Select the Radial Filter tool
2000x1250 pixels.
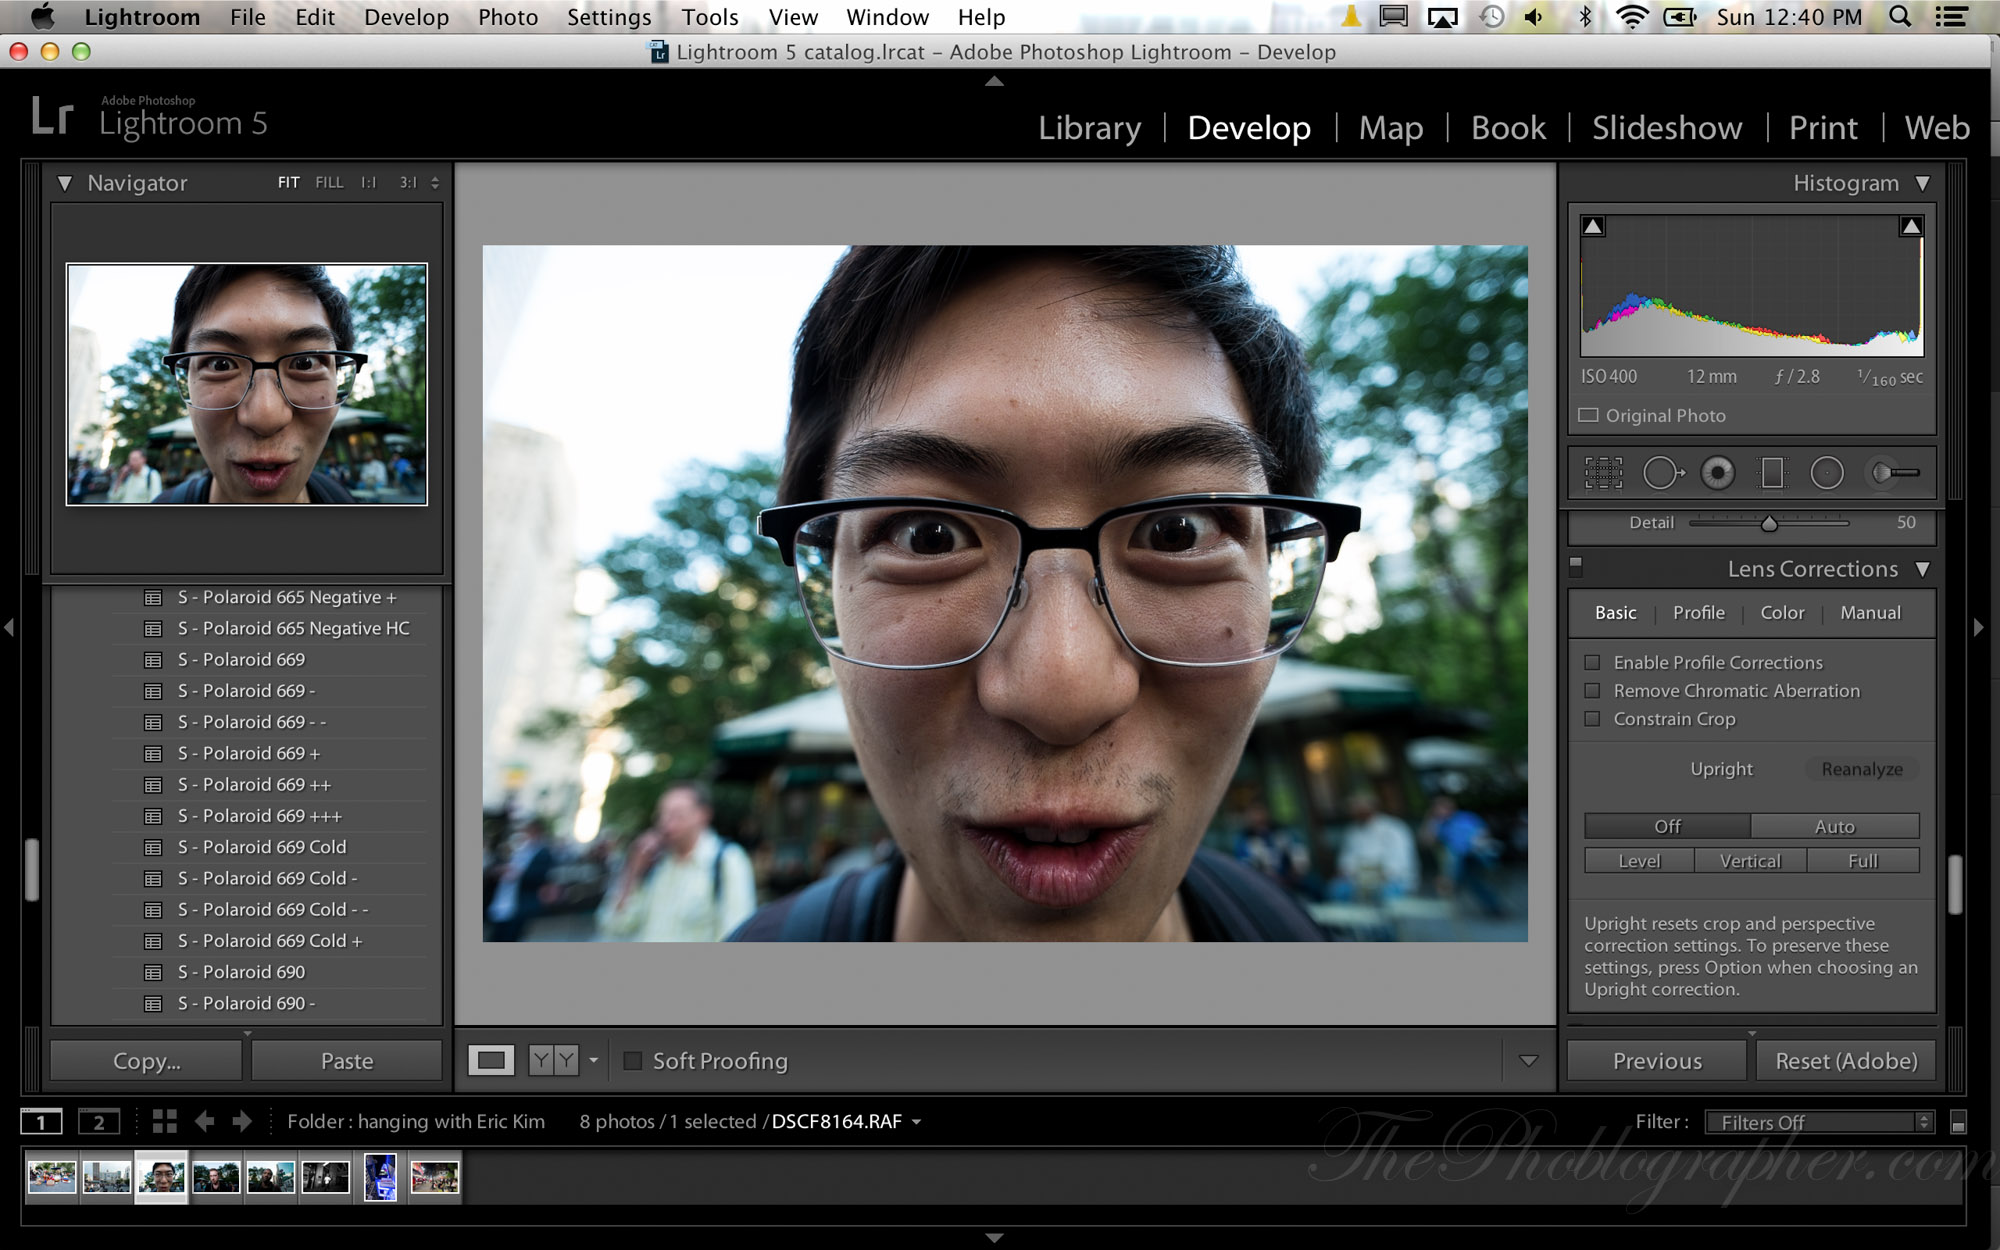click(1827, 473)
